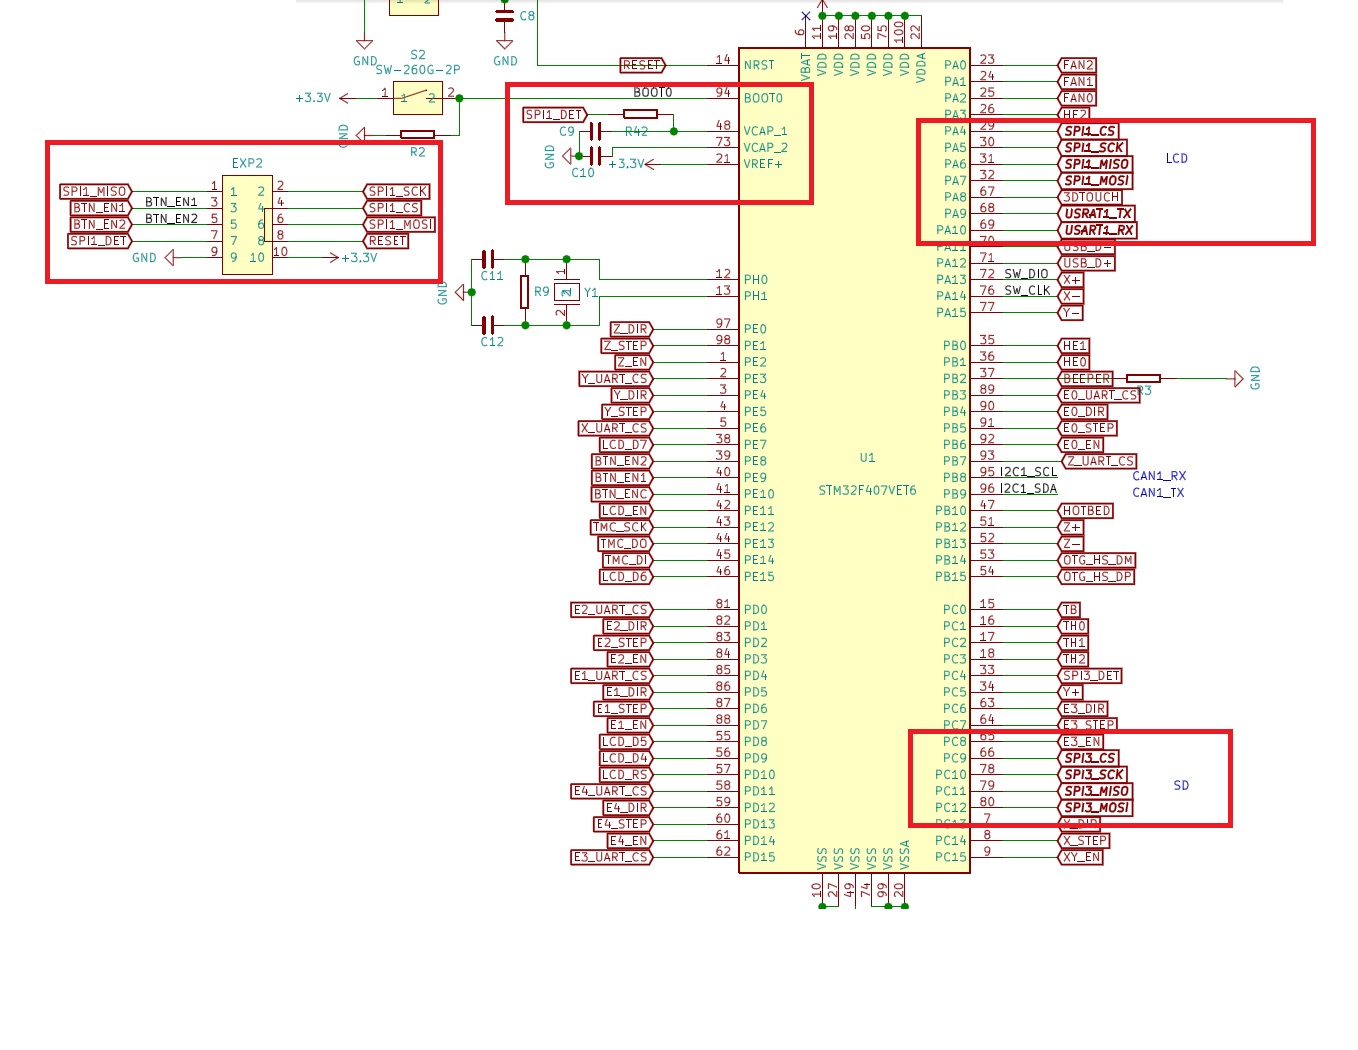Select the SPI3_SCK net label
The image size is (1358, 1050).
coord(1094,775)
